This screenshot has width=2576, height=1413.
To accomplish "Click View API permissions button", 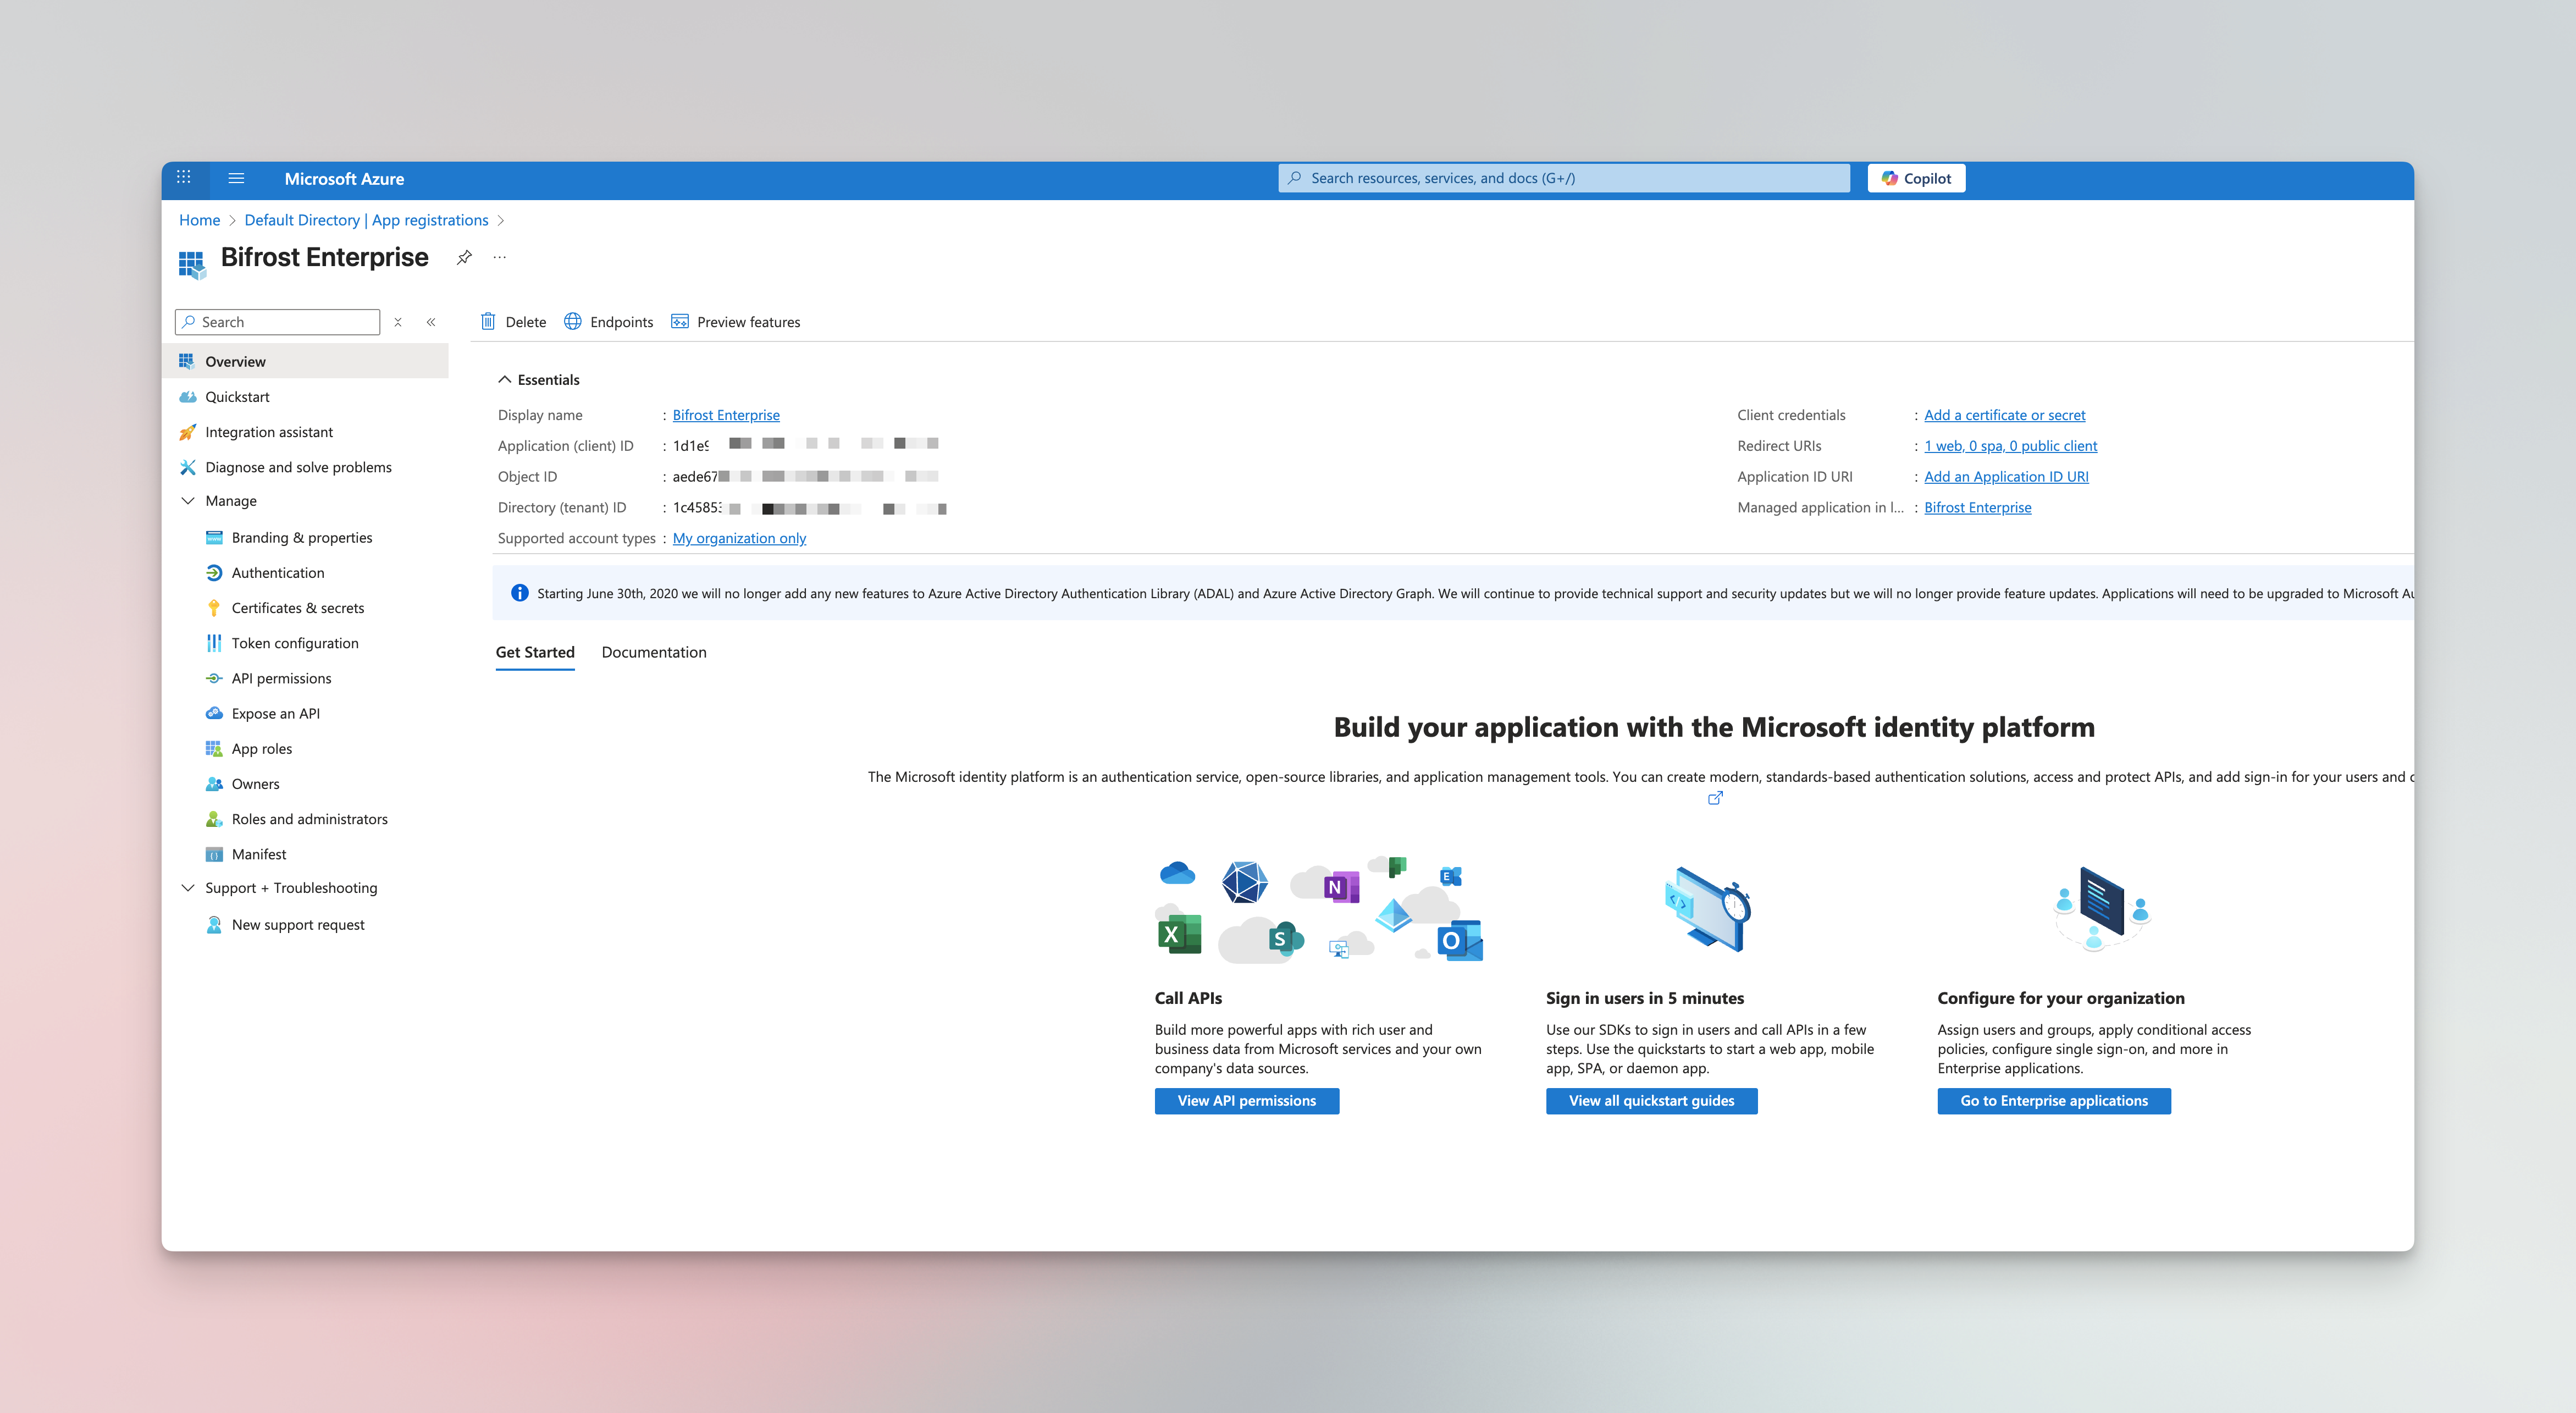I will tap(1246, 1101).
